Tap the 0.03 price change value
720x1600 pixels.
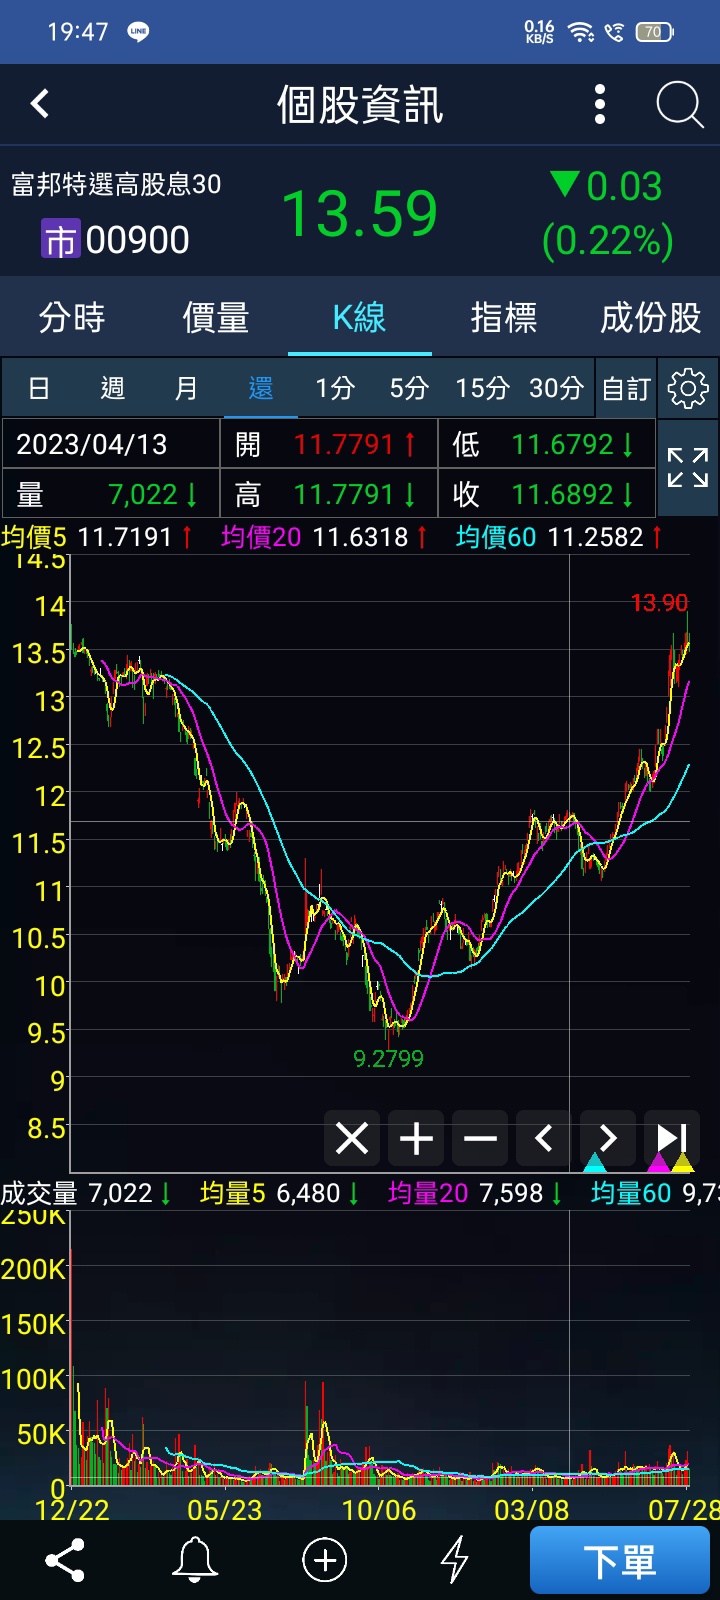[624, 187]
